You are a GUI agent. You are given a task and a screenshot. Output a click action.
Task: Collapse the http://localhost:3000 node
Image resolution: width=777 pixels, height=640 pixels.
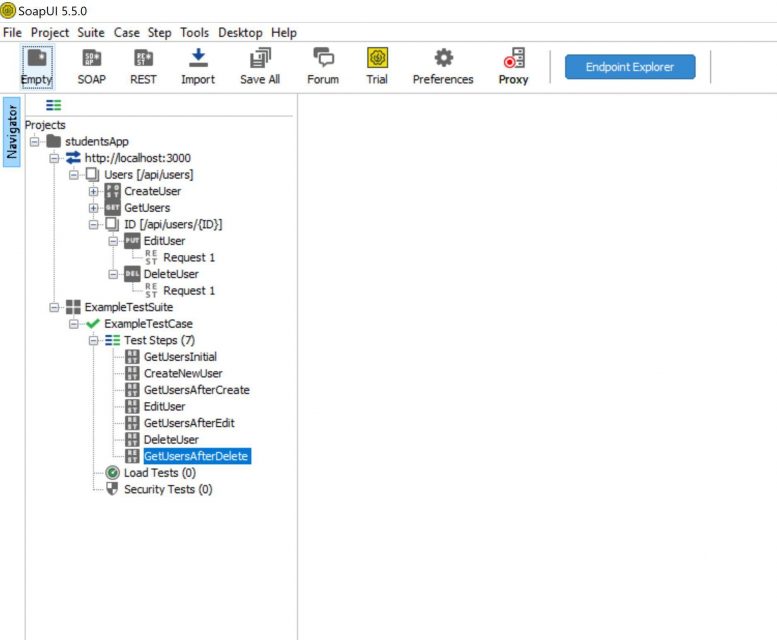(54, 159)
